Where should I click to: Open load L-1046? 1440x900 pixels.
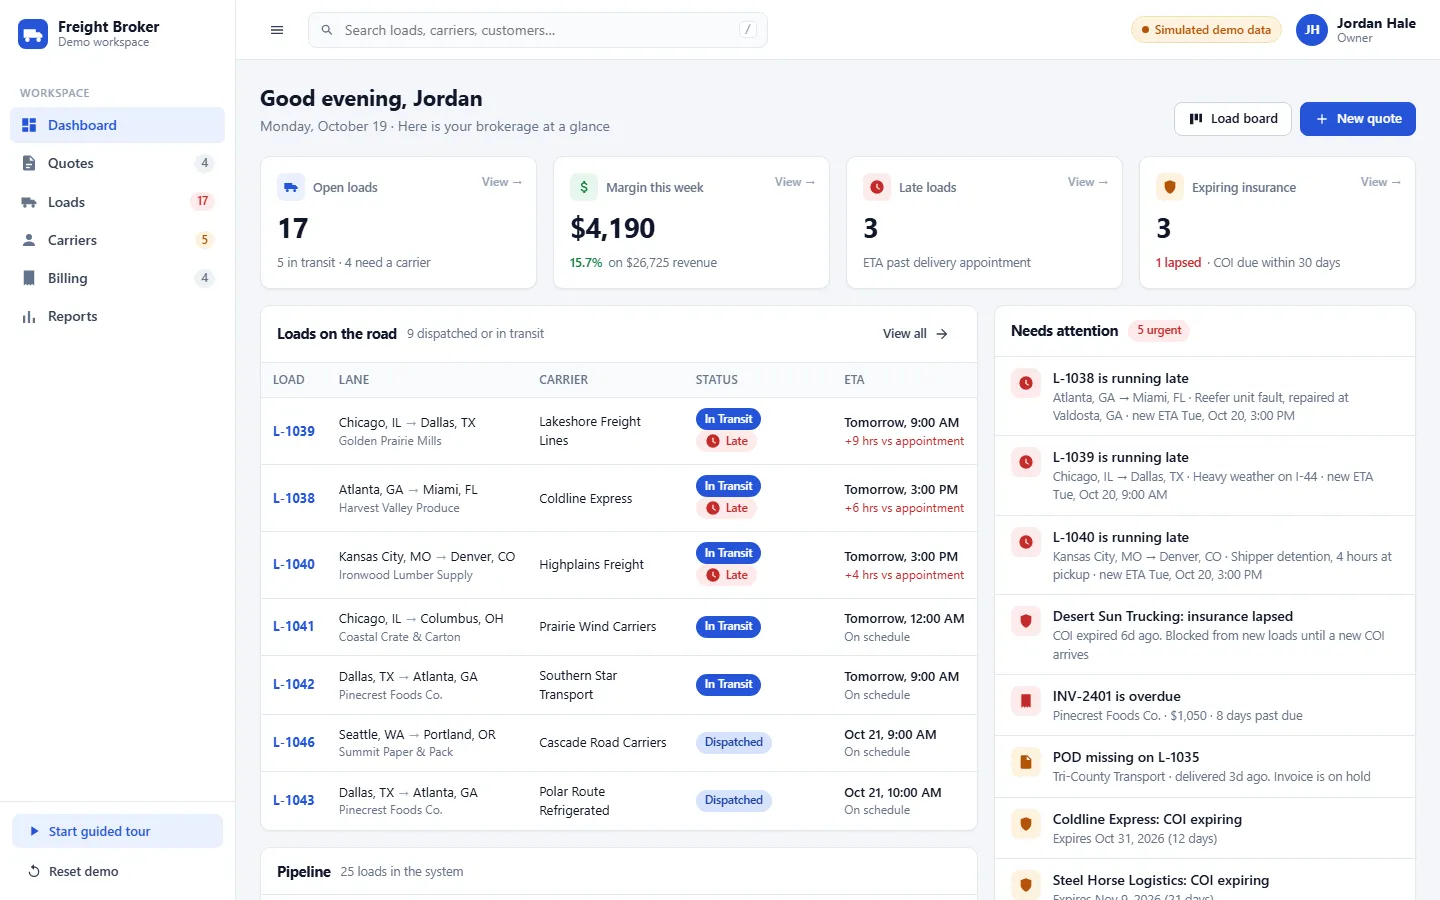point(294,742)
